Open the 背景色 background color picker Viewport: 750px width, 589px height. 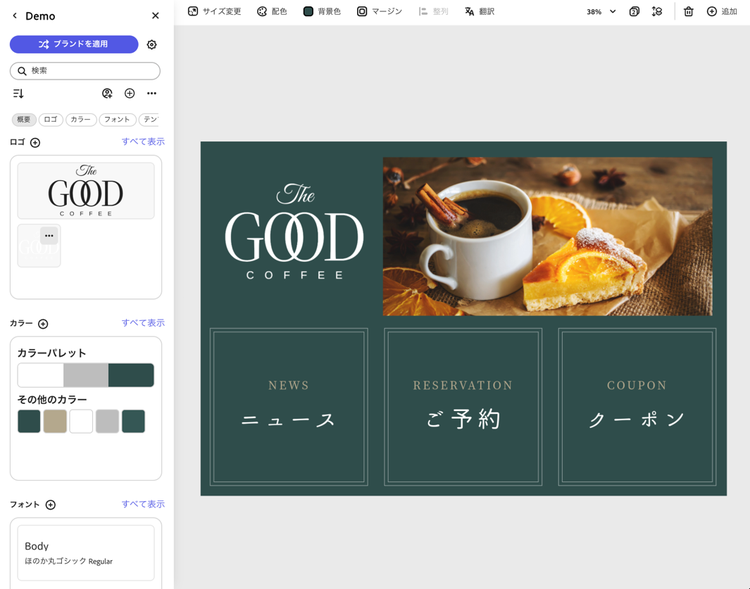[x=322, y=11]
